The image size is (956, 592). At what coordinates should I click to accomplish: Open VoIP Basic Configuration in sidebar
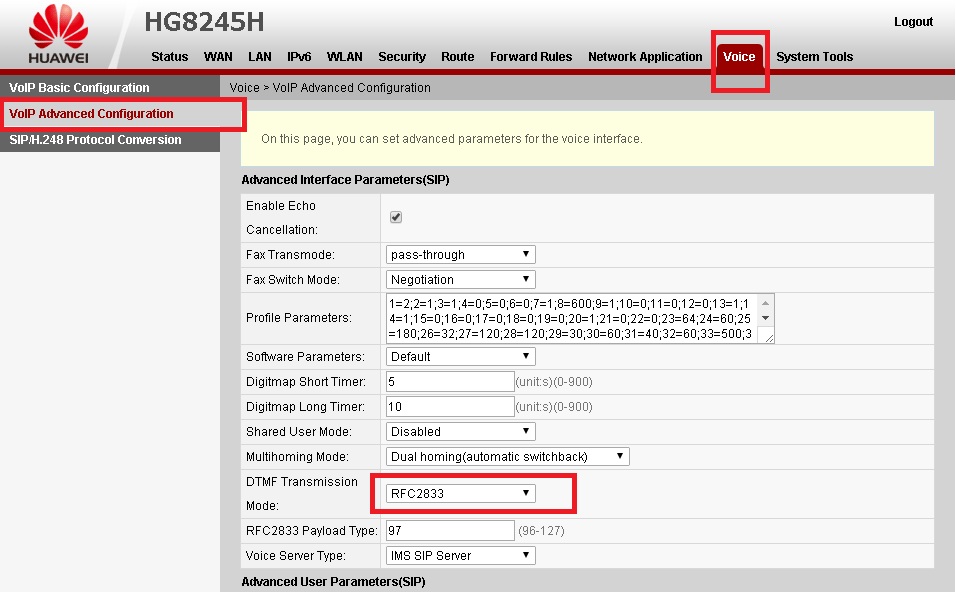pos(80,88)
